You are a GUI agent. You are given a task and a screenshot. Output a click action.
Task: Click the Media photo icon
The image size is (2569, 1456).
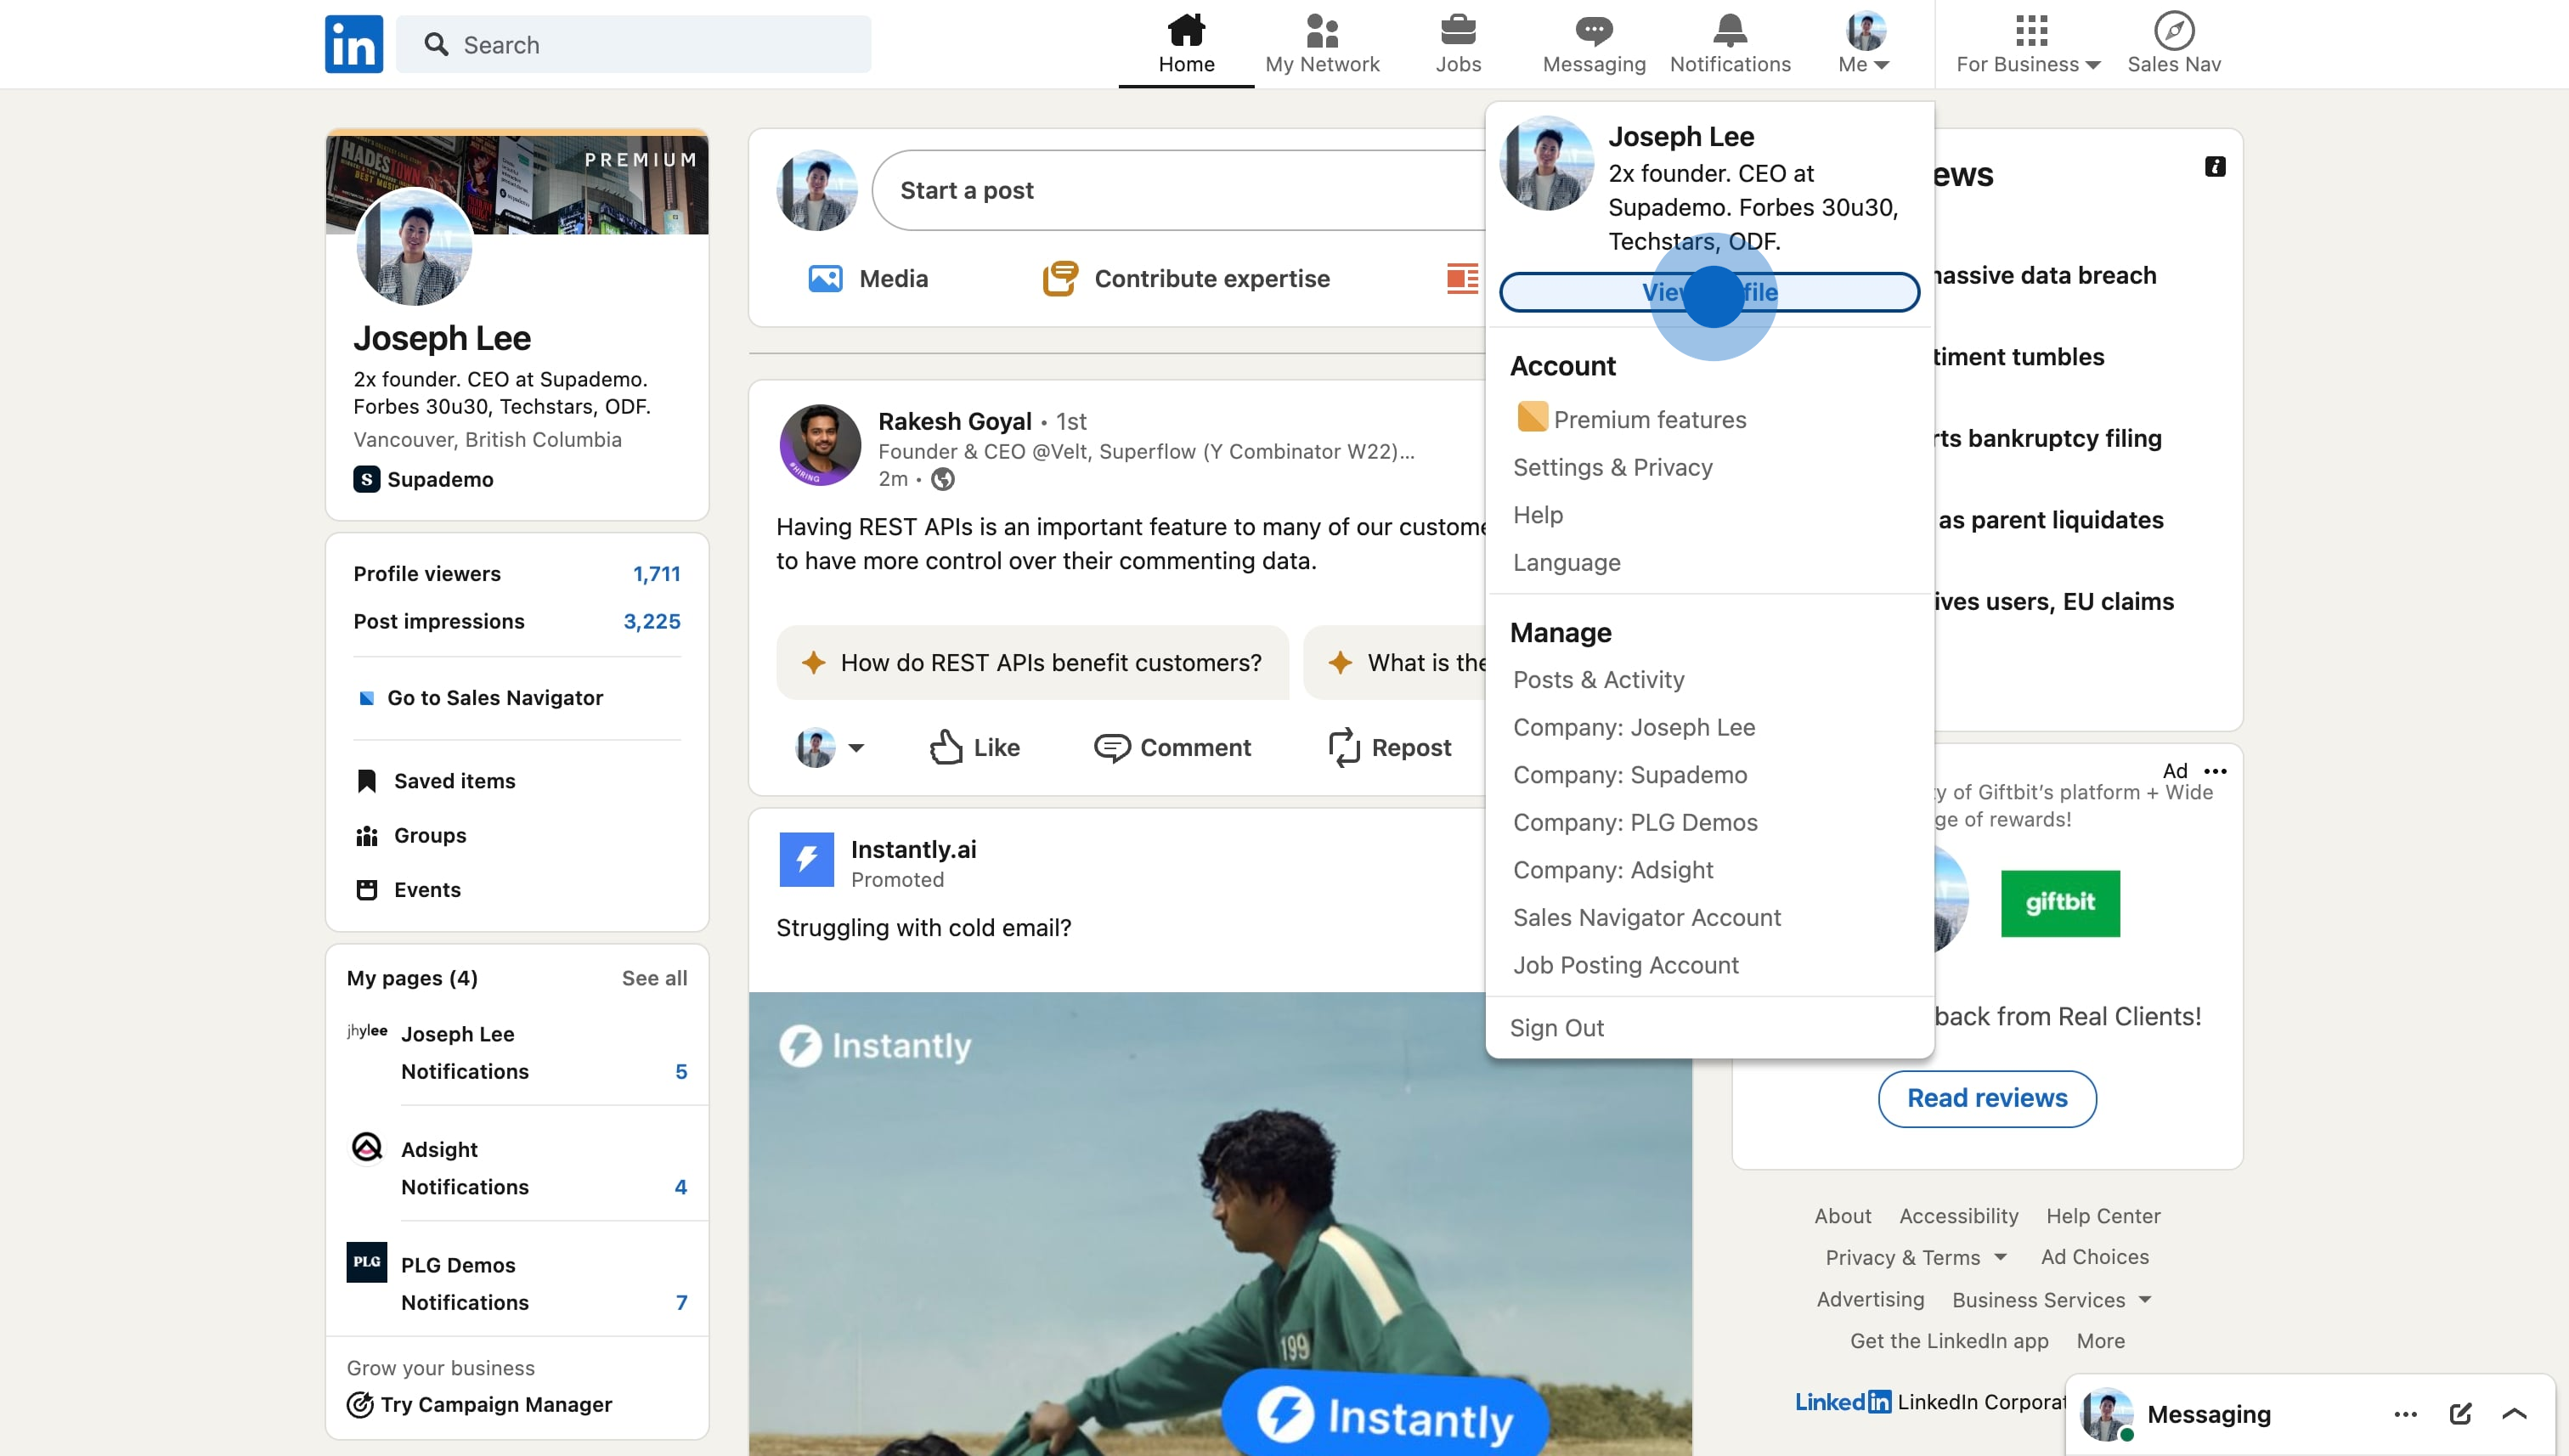(x=825, y=278)
